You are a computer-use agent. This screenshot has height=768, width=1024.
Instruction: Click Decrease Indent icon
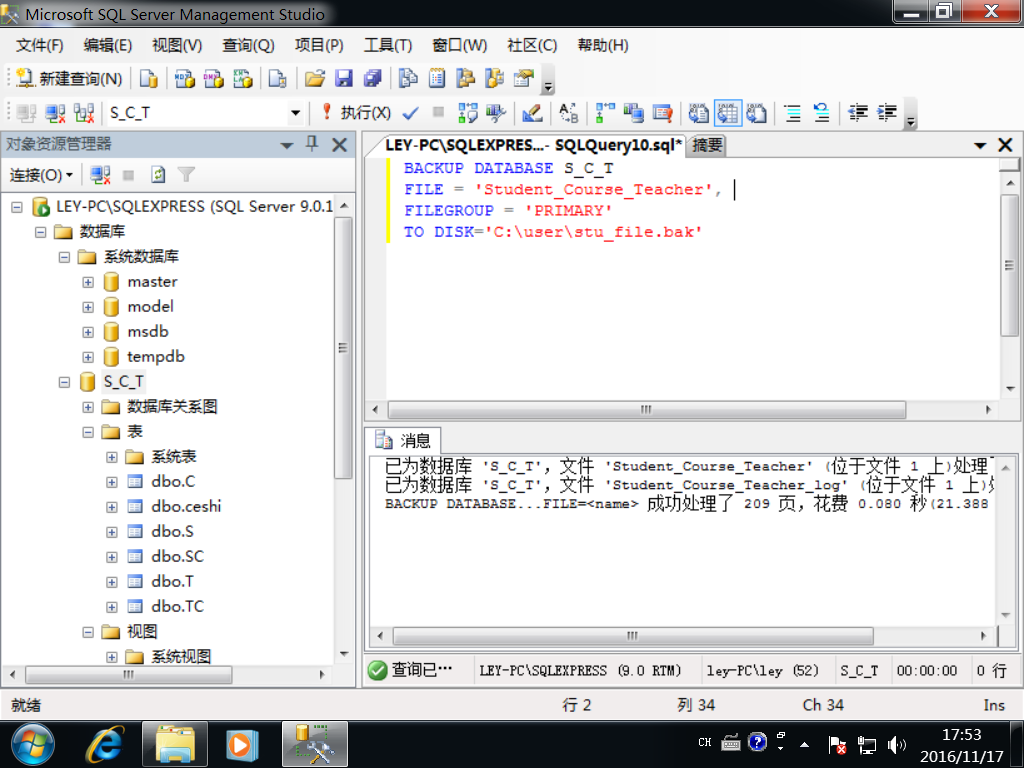[x=857, y=113]
